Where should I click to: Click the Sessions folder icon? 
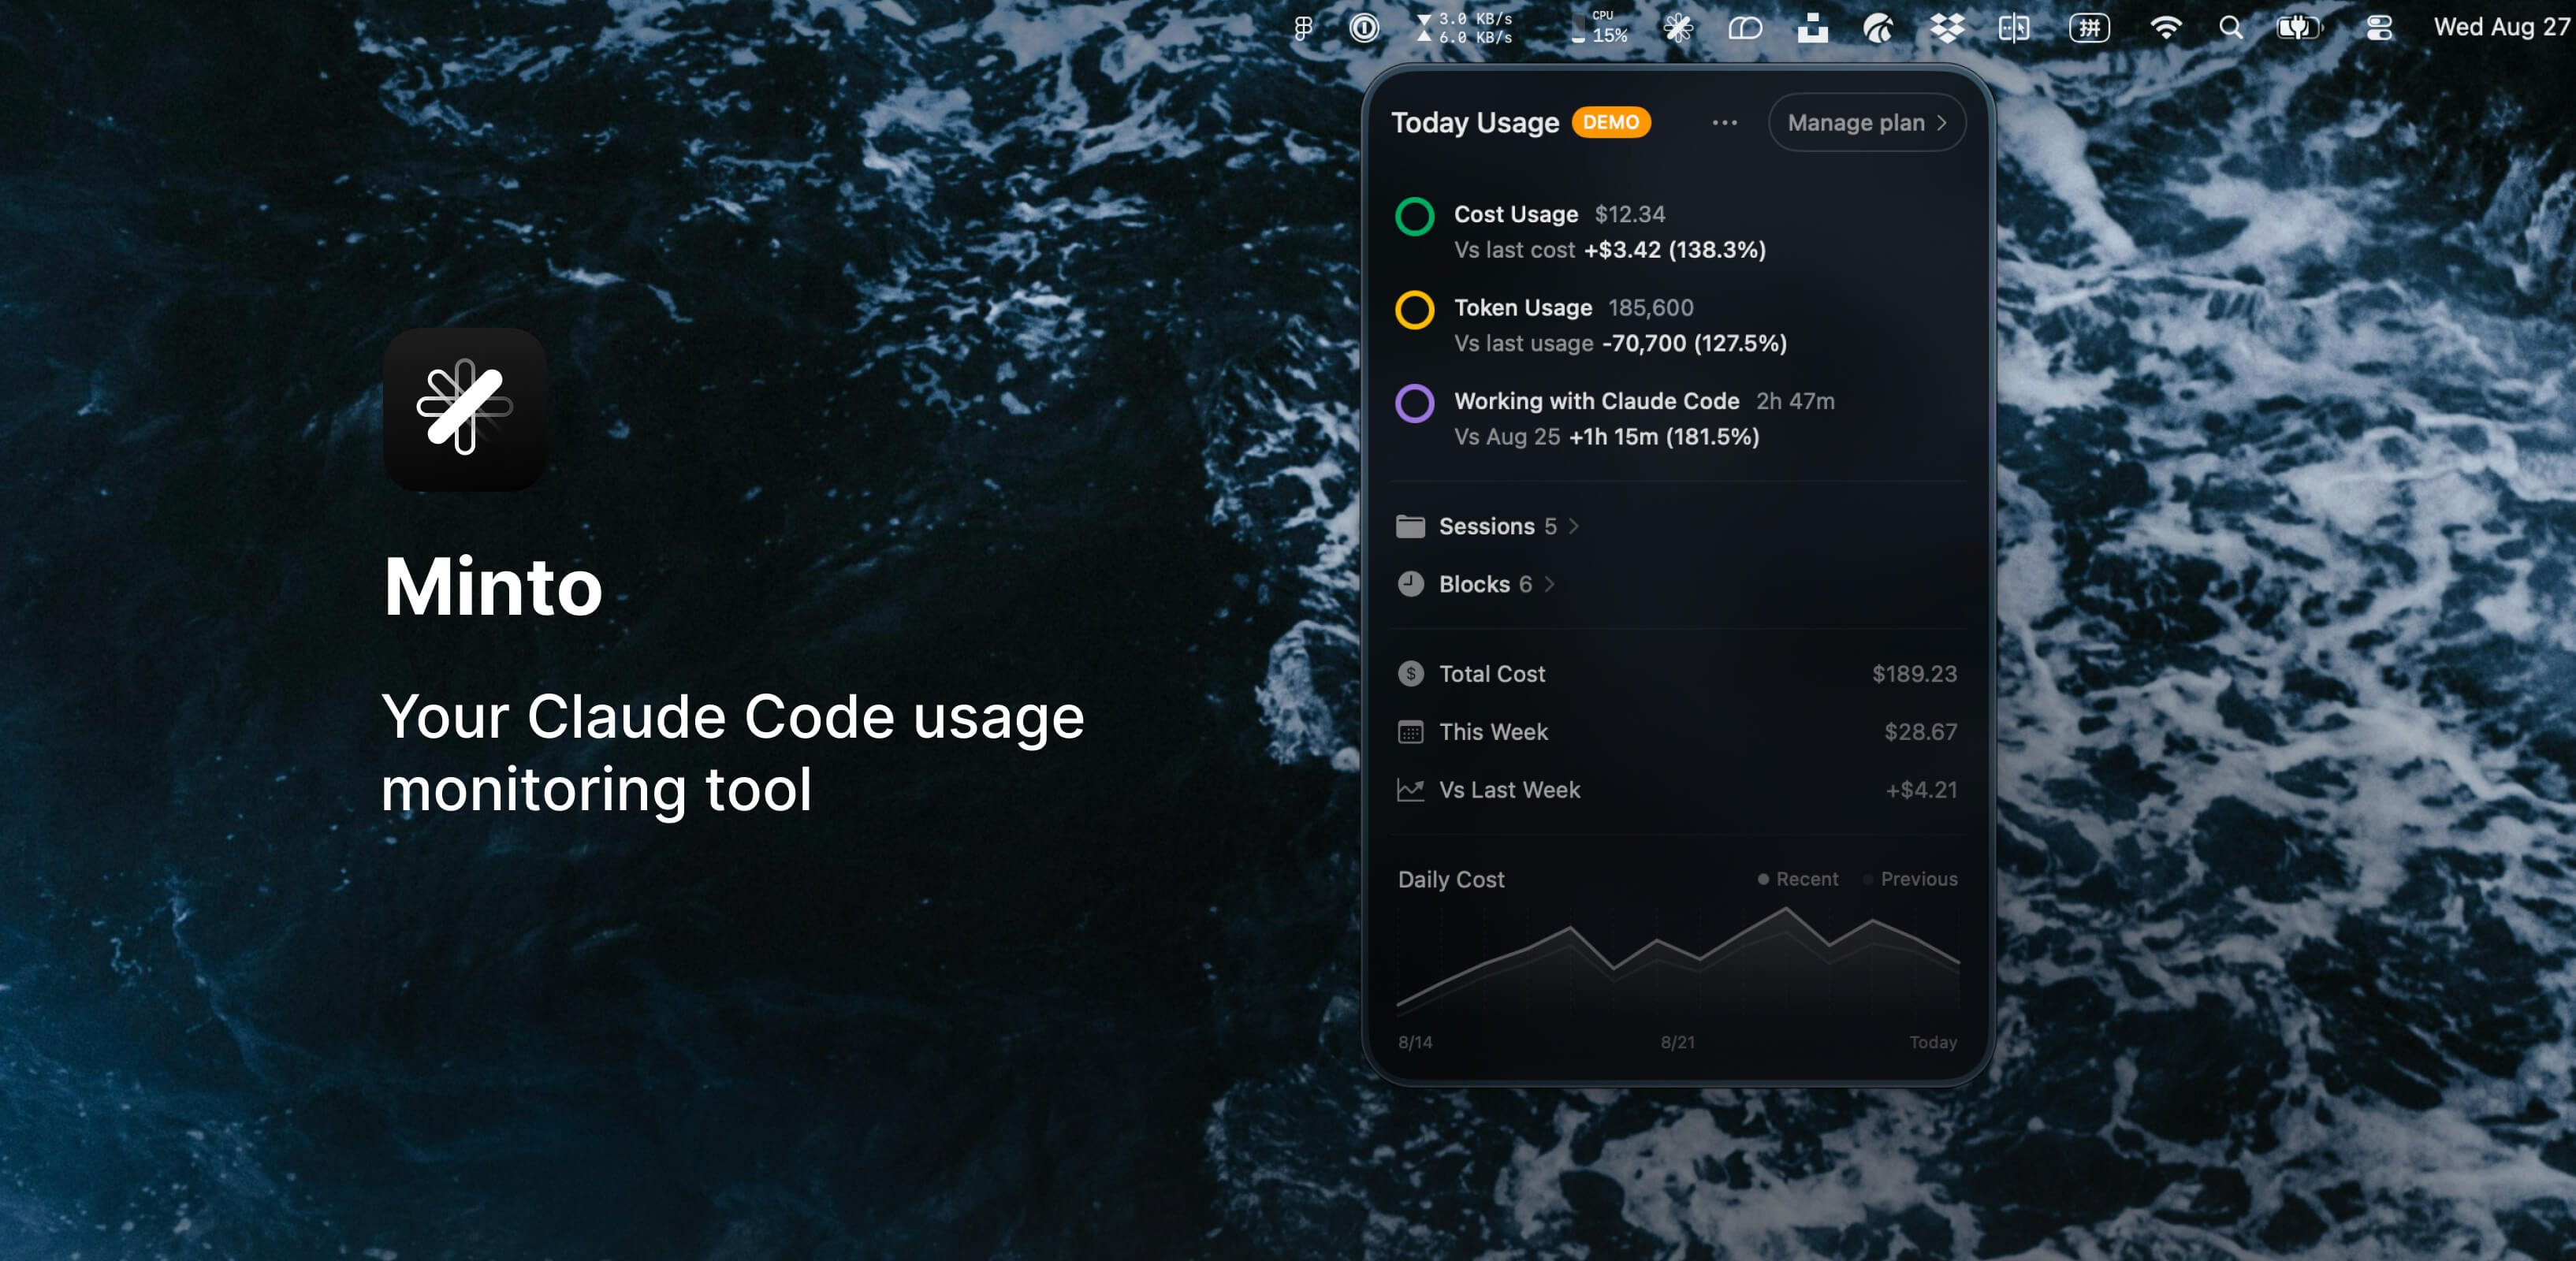point(1410,526)
